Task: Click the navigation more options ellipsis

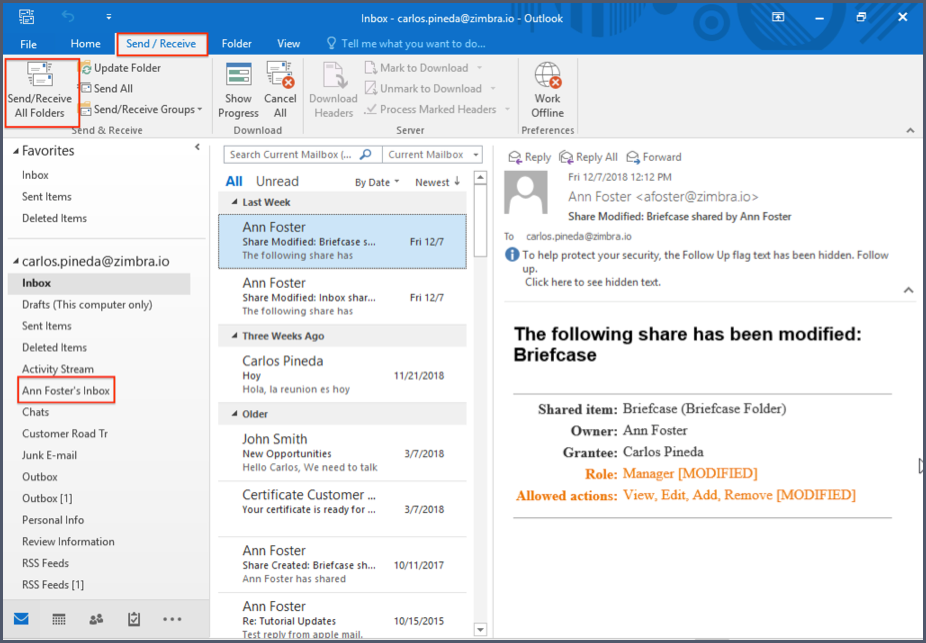Action: click(x=172, y=619)
